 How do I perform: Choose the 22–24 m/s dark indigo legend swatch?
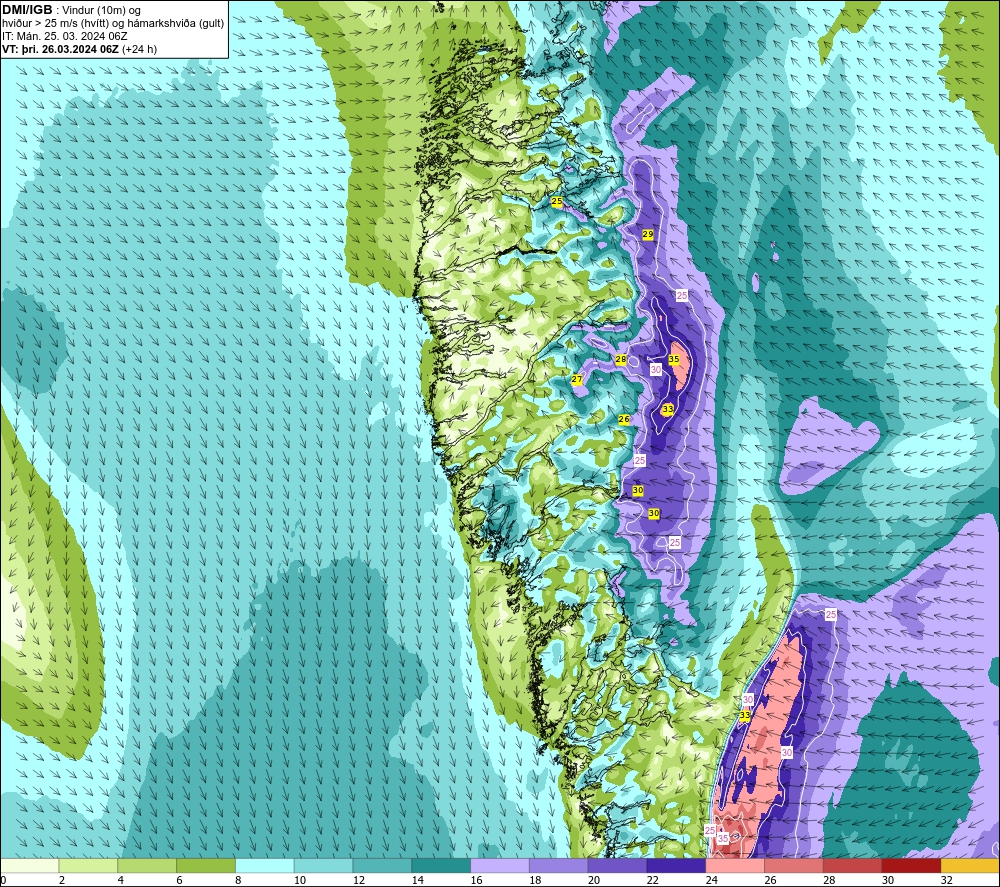[676, 865]
